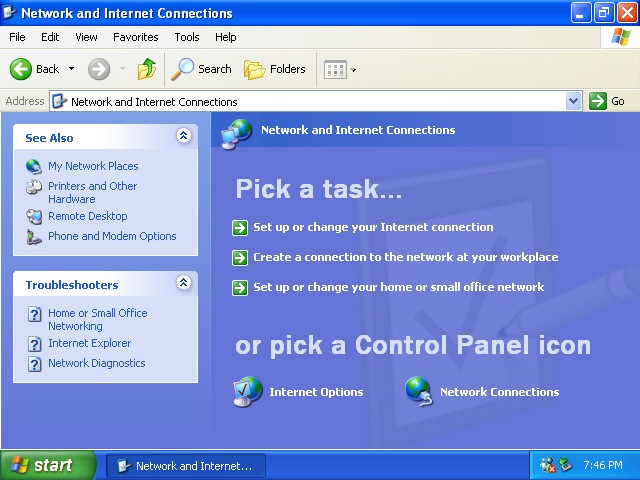Click the Network Diagnostics question mark icon
This screenshot has width=640, height=480.
tap(35, 364)
